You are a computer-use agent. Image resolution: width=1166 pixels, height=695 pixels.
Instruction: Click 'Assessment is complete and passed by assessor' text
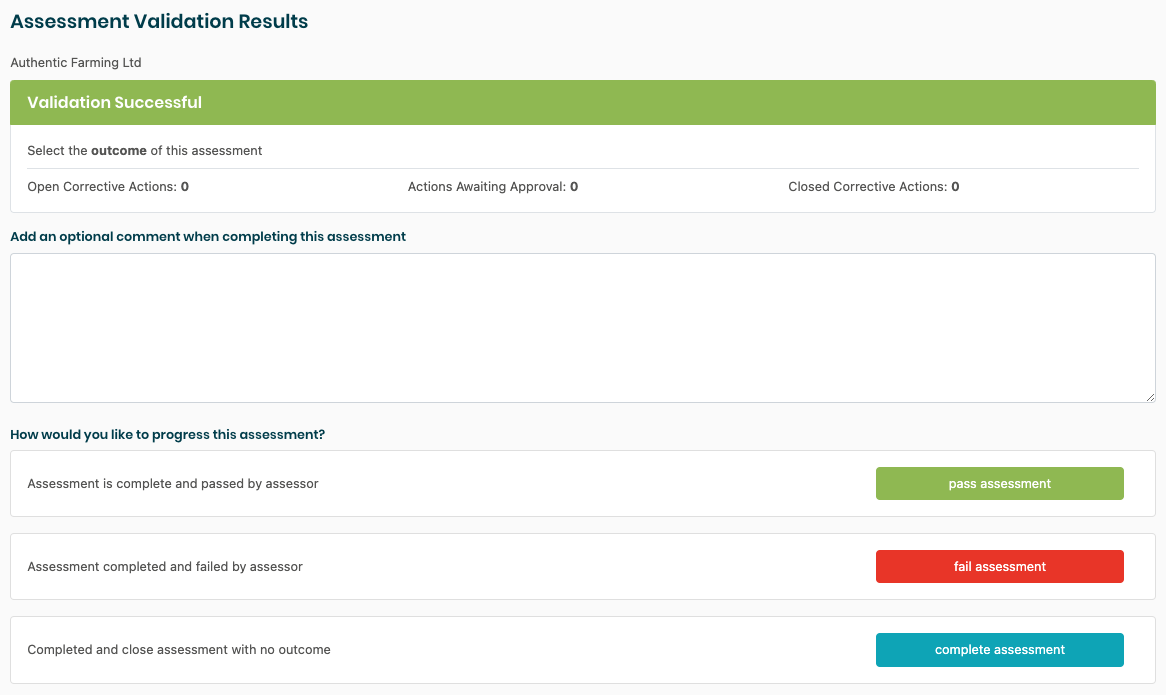point(173,484)
